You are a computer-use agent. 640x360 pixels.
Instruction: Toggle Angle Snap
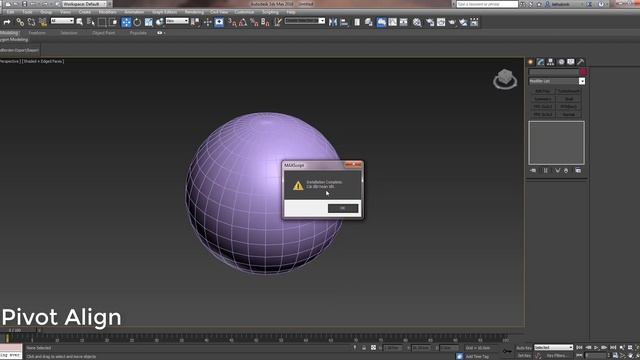(x=243, y=22)
